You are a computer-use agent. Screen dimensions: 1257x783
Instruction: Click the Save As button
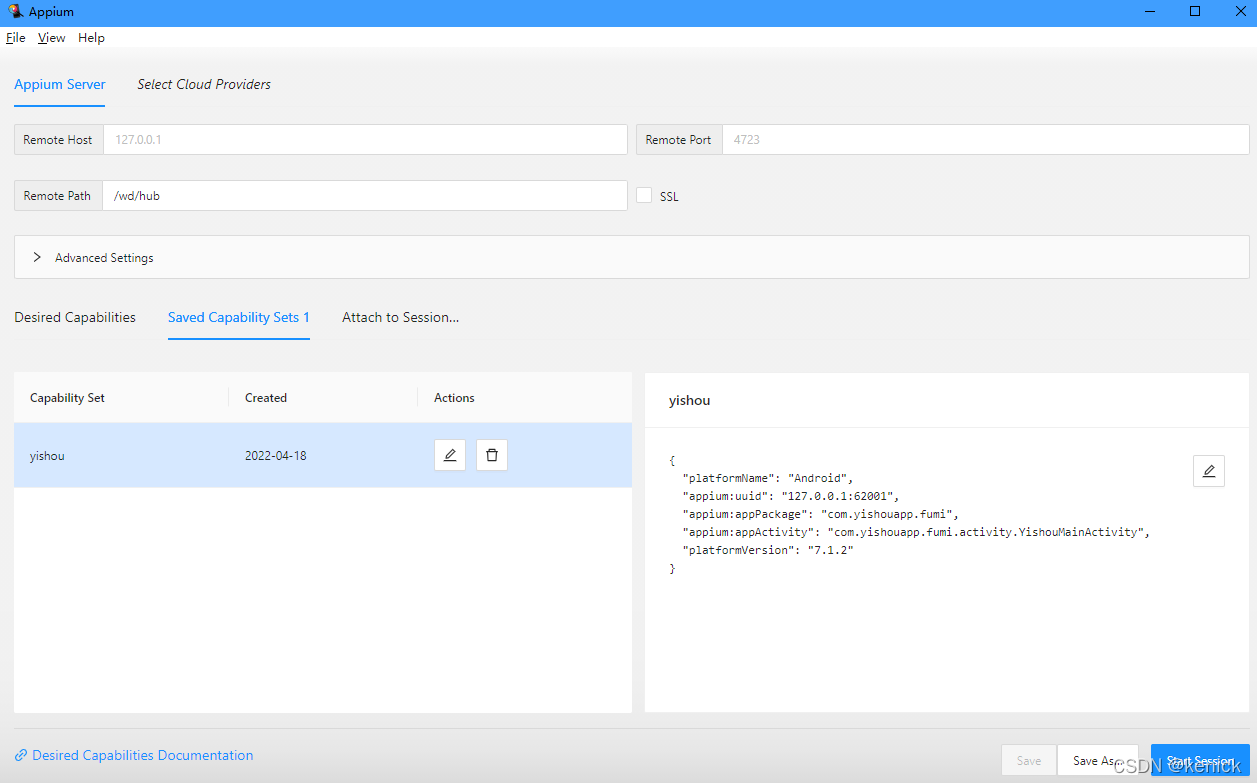click(x=1097, y=761)
